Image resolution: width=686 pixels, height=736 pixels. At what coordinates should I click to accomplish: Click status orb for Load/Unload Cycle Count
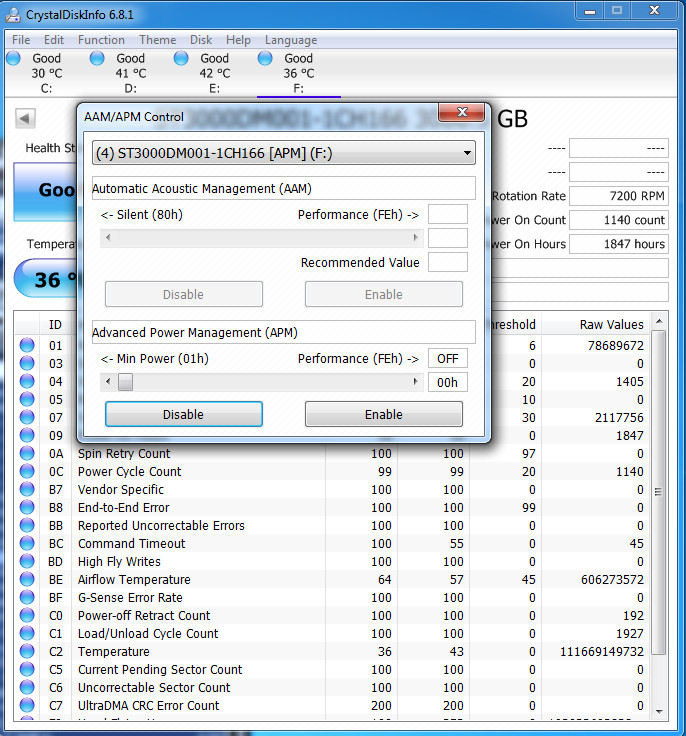pyautogui.click(x=27, y=633)
